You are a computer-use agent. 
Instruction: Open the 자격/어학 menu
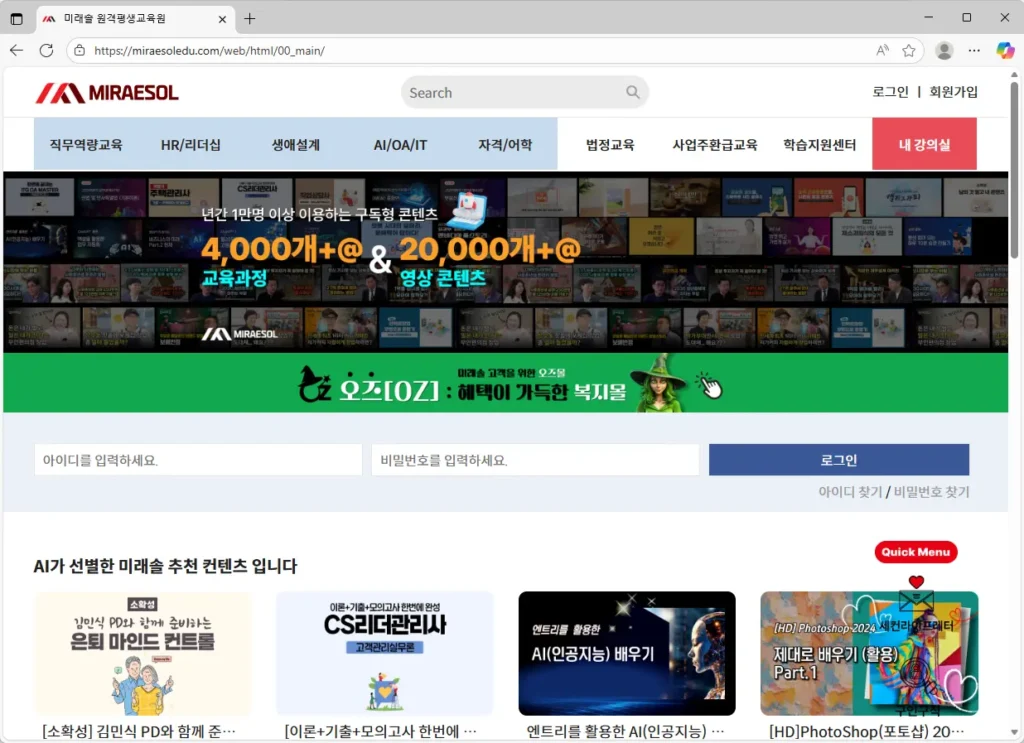point(505,144)
